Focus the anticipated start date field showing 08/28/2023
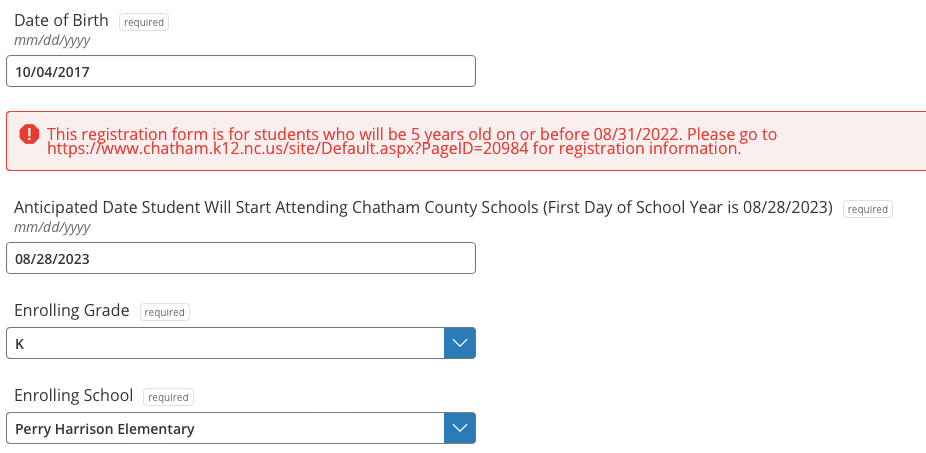The image size is (926, 453). pyautogui.click(x=240, y=259)
